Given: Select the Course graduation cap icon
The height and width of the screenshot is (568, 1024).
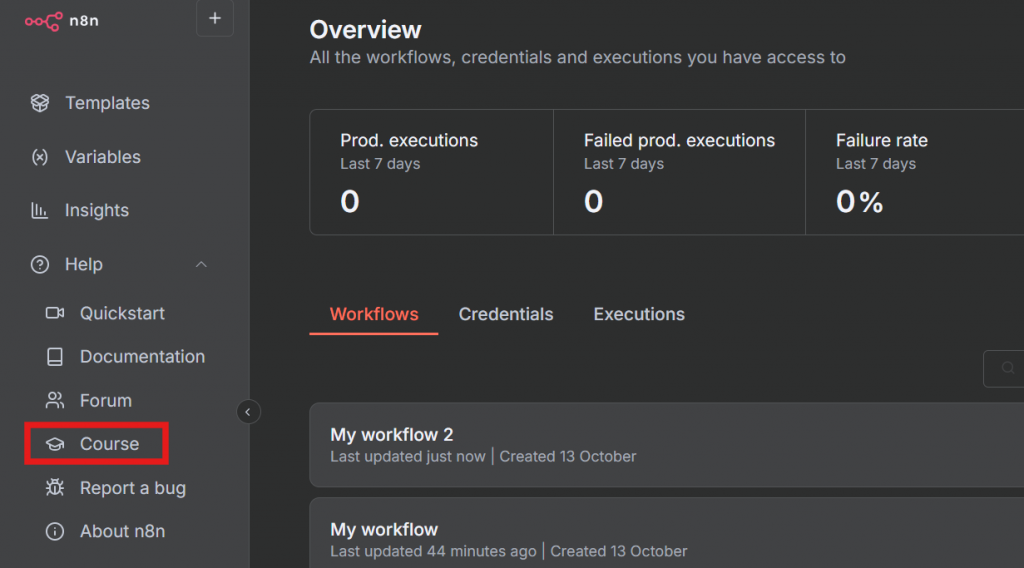Looking at the screenshot, I should coord(55,444).
